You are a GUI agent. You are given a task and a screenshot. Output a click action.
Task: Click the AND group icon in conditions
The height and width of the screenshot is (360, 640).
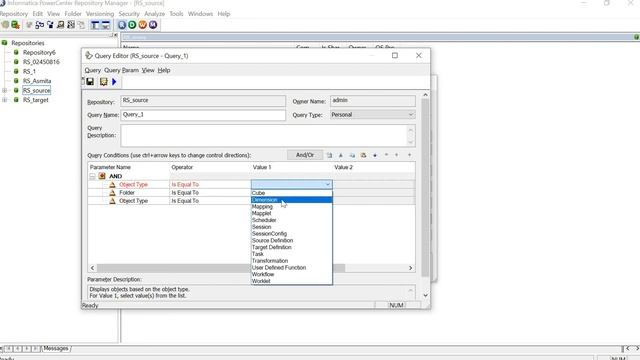coord(102,176)
